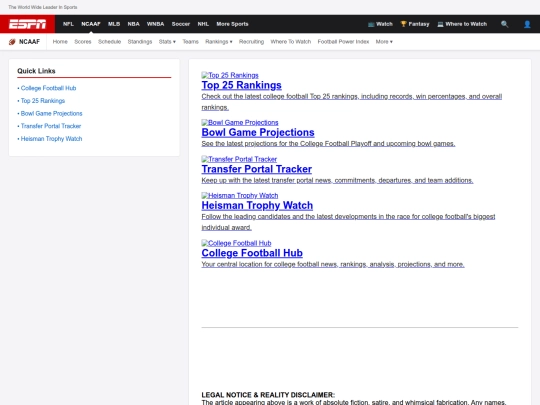Click the 'See the latest projections' description
This screenshot has height=405, width=540.
click(328, 144)
